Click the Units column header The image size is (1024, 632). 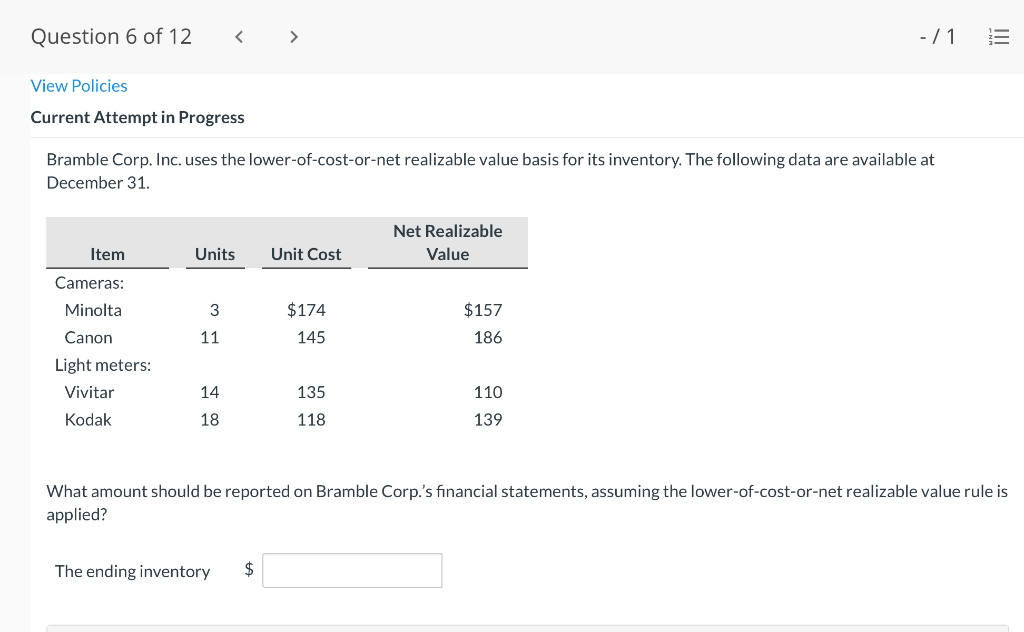215,254
